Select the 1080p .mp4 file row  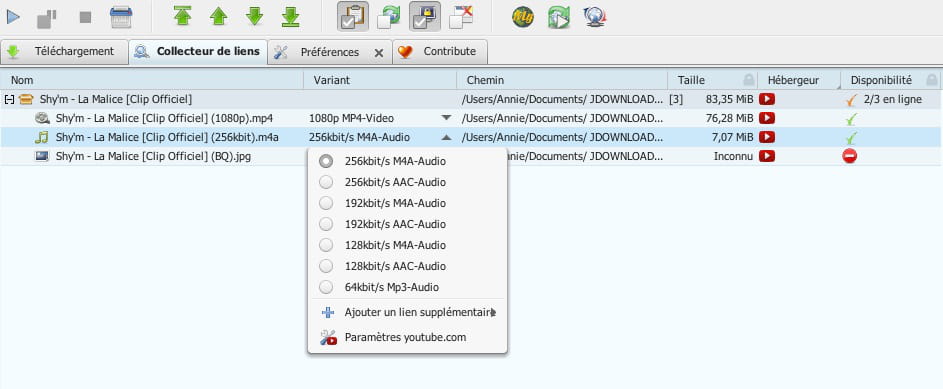click(471, 118)
